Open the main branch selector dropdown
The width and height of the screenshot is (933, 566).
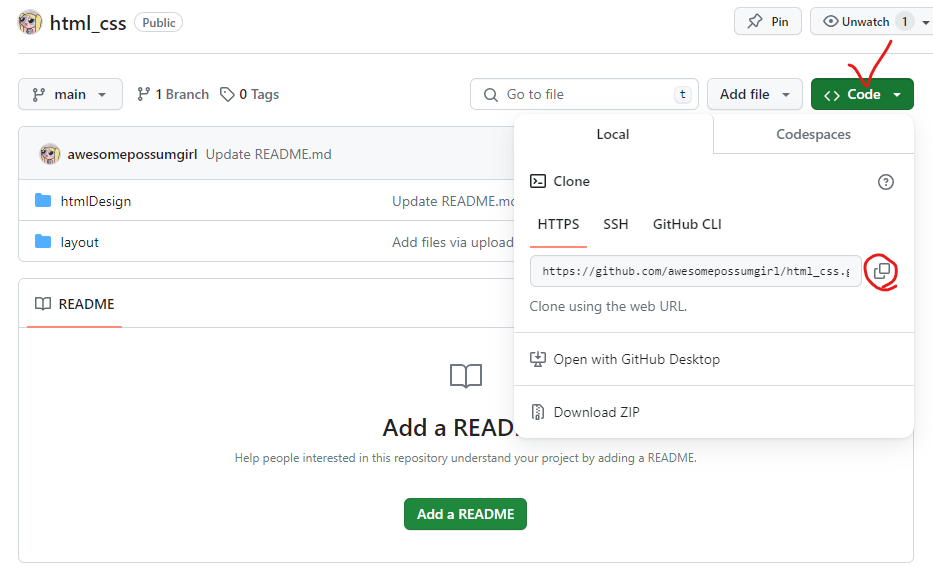(70, 94)
